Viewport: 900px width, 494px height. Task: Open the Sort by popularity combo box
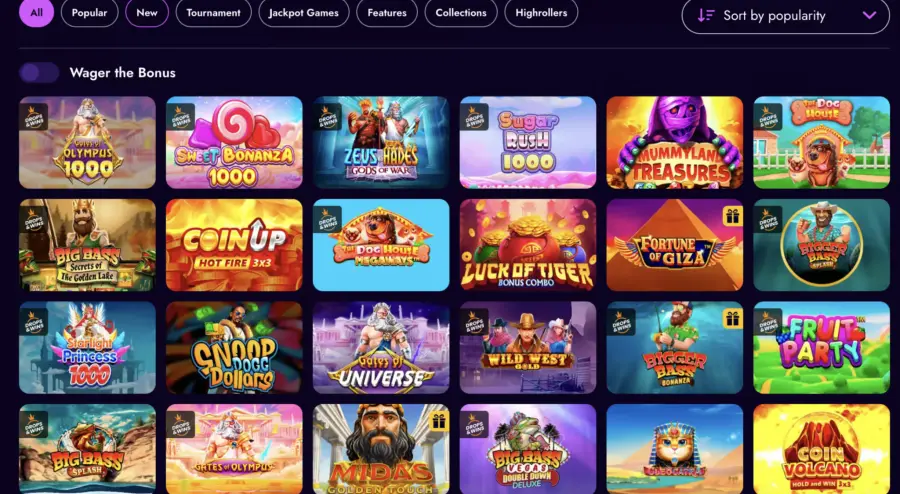(x=785, y=15)
